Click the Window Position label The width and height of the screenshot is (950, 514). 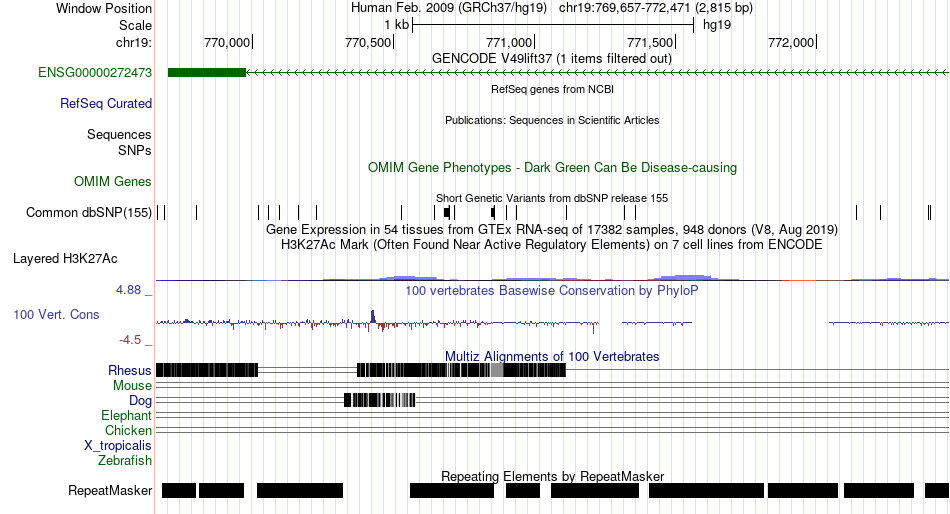(104, 8)
